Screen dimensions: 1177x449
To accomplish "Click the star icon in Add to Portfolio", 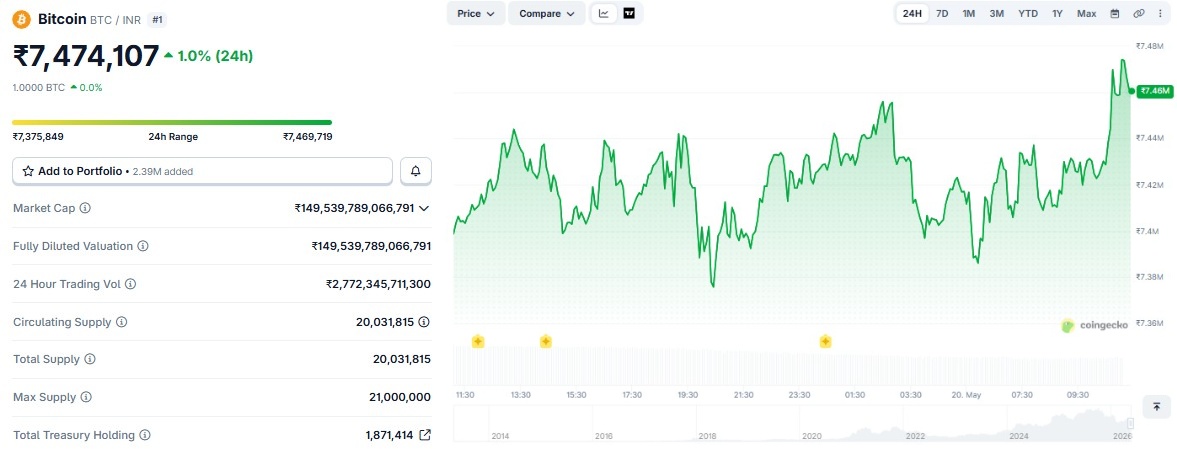I will click(x=29, y=171).
